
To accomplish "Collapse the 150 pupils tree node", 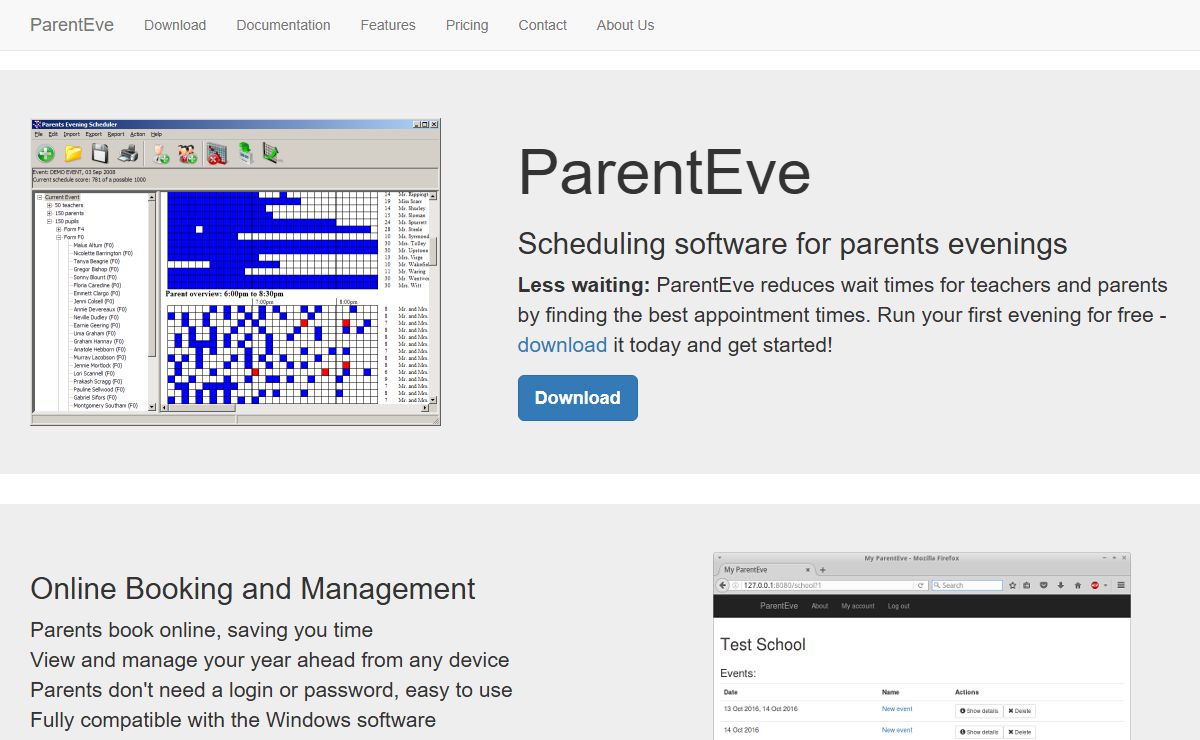I will pyautogui.click(x=49, y=221).
